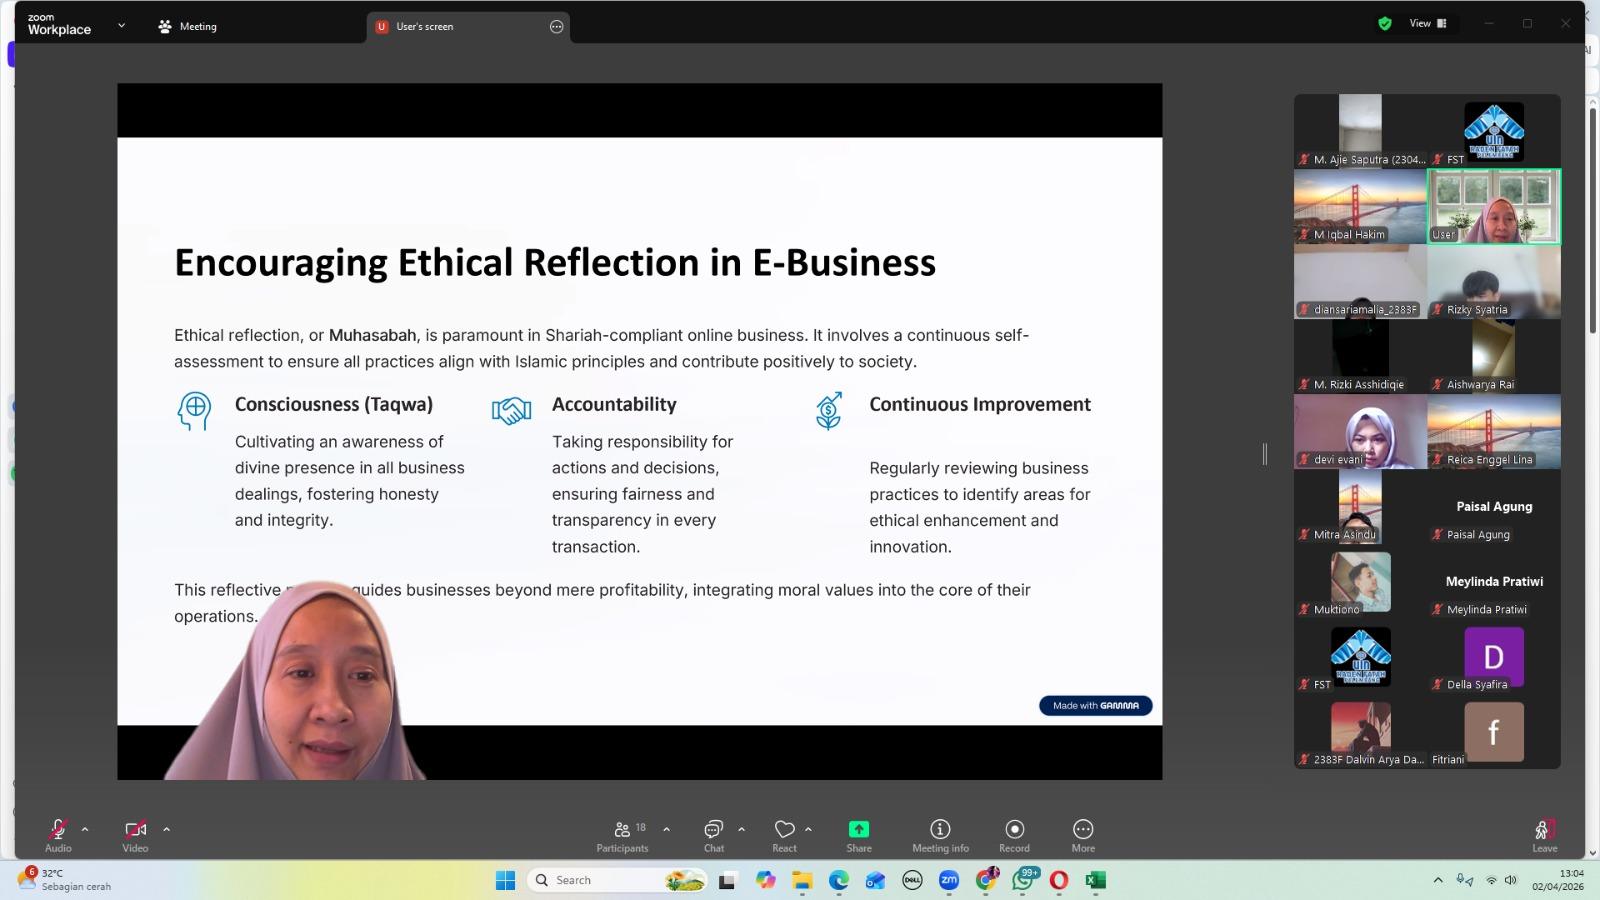Expand the arrow next to Participants
The height and width of the screenshot is (900, 1600).
(x=666, y=829)
